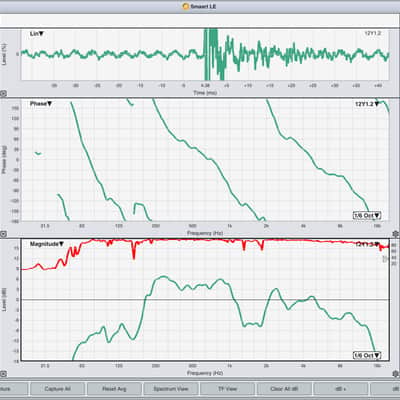The width and height of the screenshot is (400, 400).
Task: Click the Reset Avg button
Action: (114, 389)
